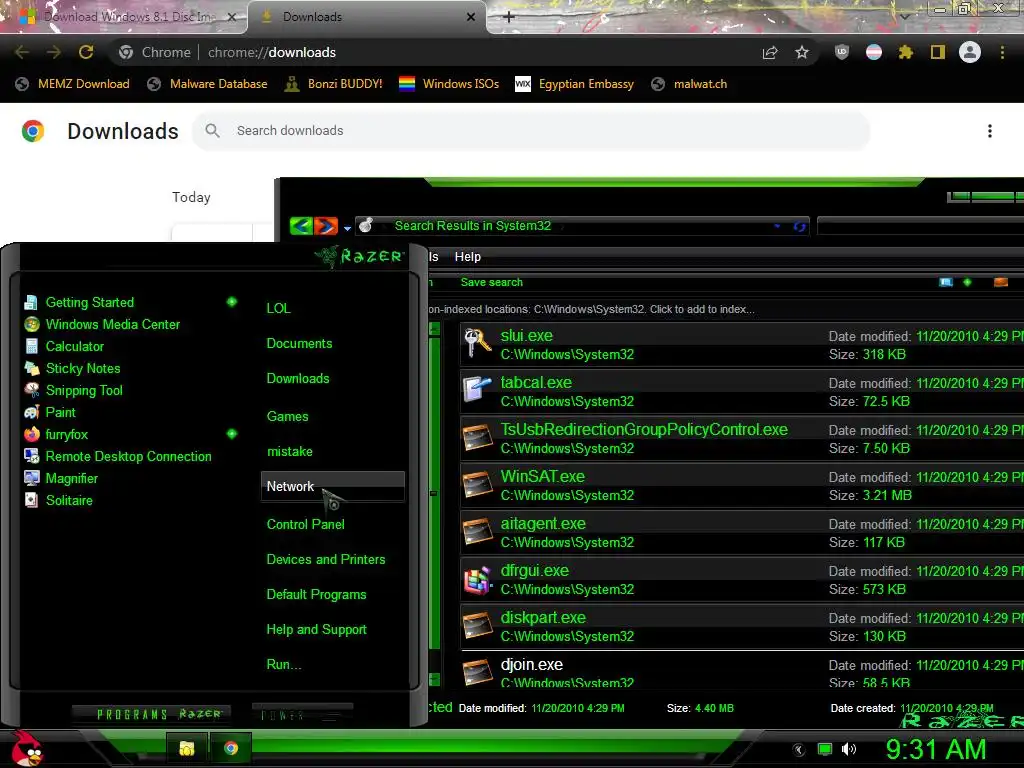The width and height of the screenshot is (1024, 768).
Task: Open Malware Database bookmark
Action: (x=207, y=84)
